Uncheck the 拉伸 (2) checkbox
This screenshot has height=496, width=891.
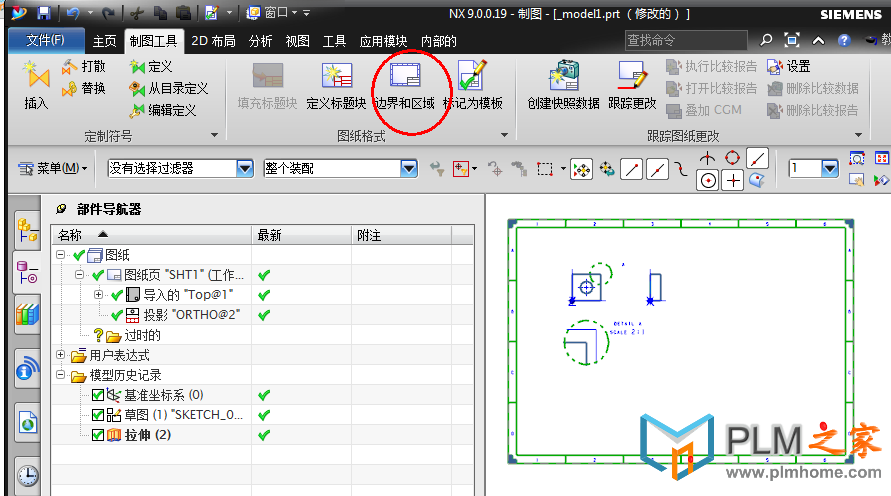pos(98,435)
